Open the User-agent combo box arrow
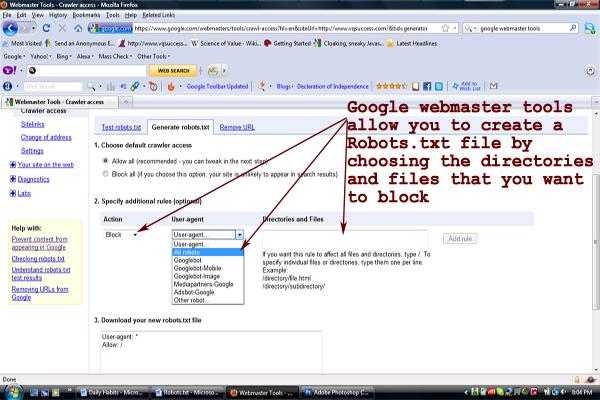Viewport: 600px width, 400px height. (x=239, y=235)
